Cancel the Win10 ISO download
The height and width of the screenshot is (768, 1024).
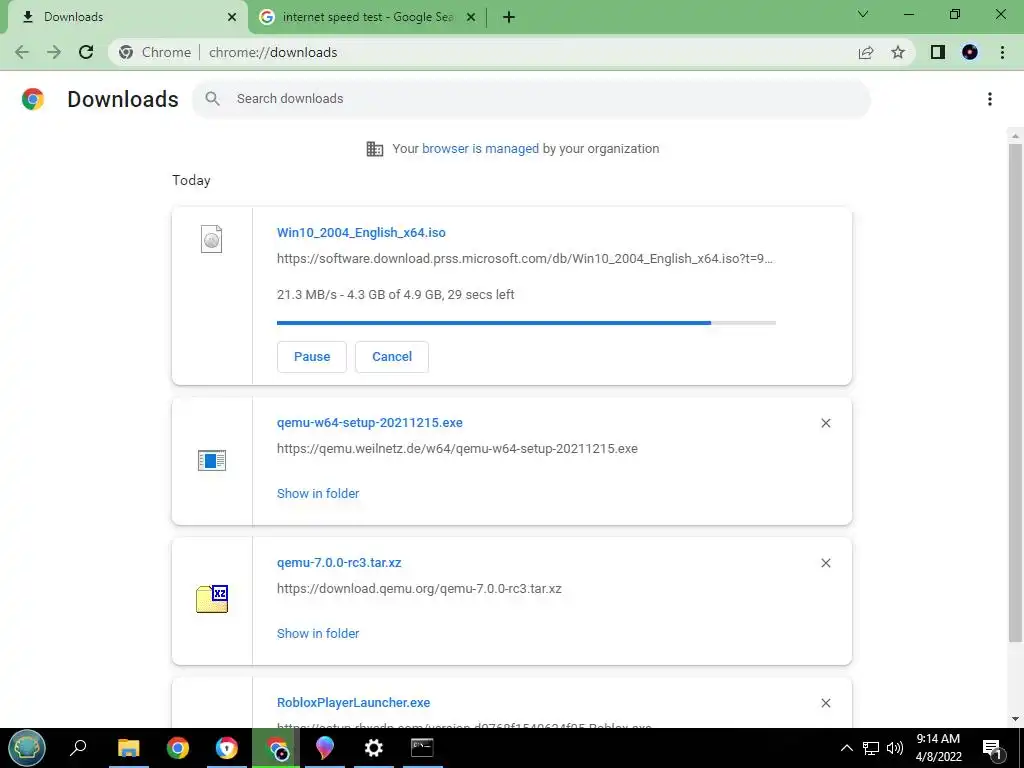pos(392,357)
